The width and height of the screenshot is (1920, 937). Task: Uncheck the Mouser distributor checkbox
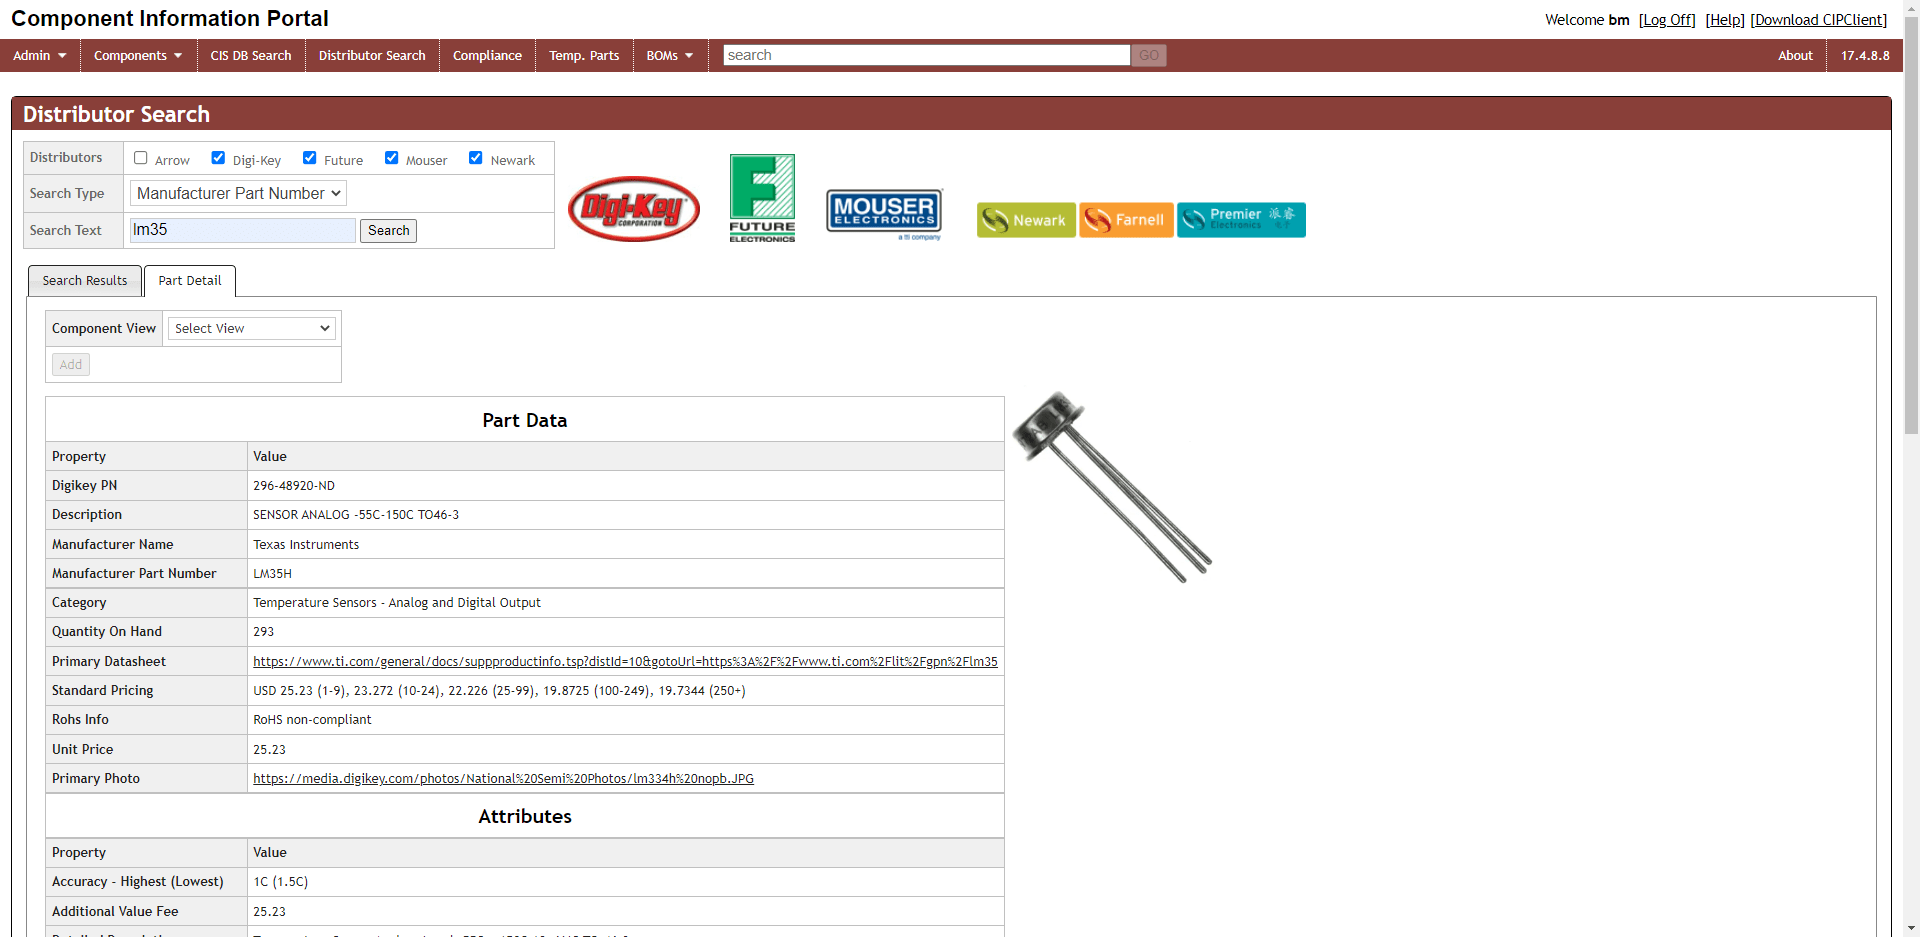pyautogui.click(x=392, y=158)
